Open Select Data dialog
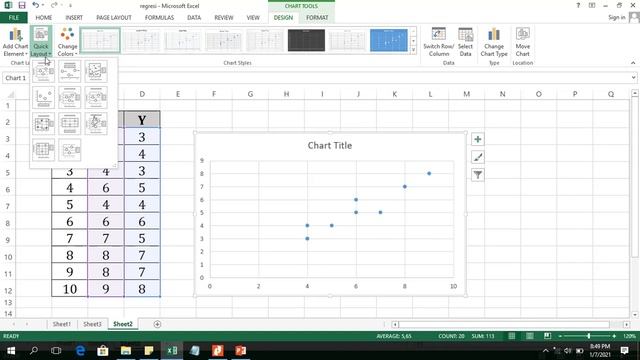This screenshot has height=360, width=640. click(465, 42)
